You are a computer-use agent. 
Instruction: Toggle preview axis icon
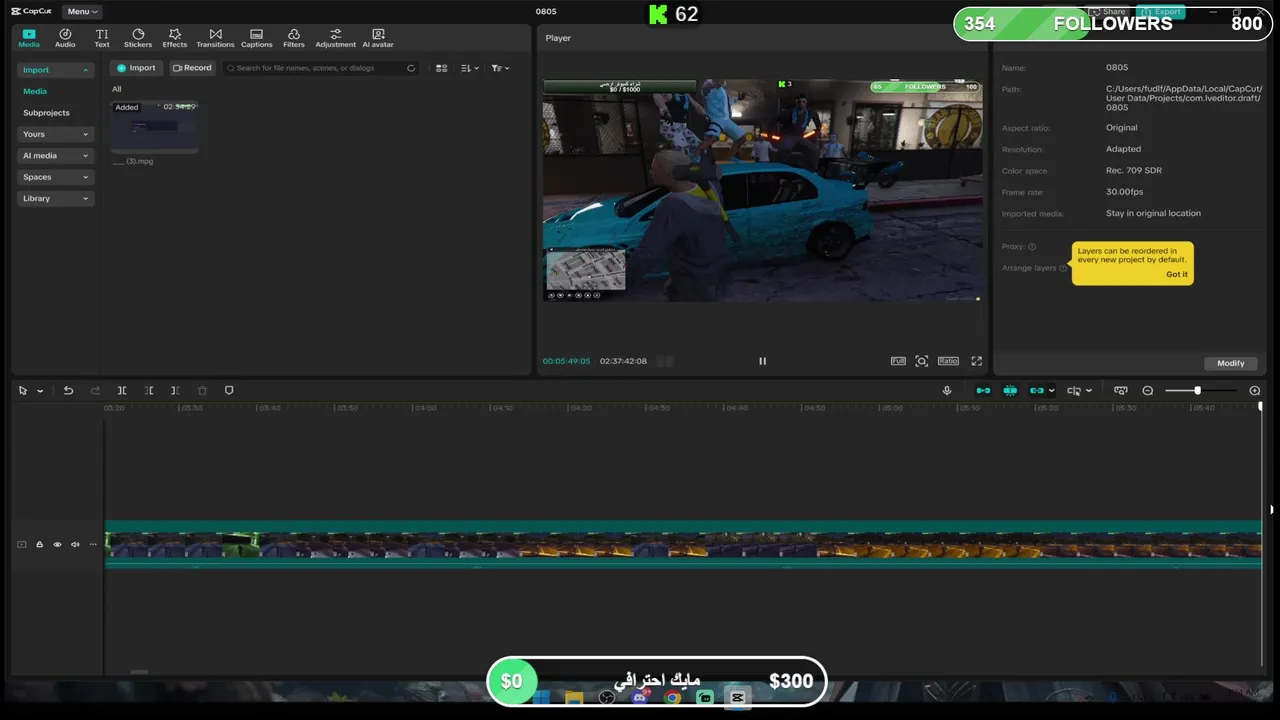tap(1073, 390)
